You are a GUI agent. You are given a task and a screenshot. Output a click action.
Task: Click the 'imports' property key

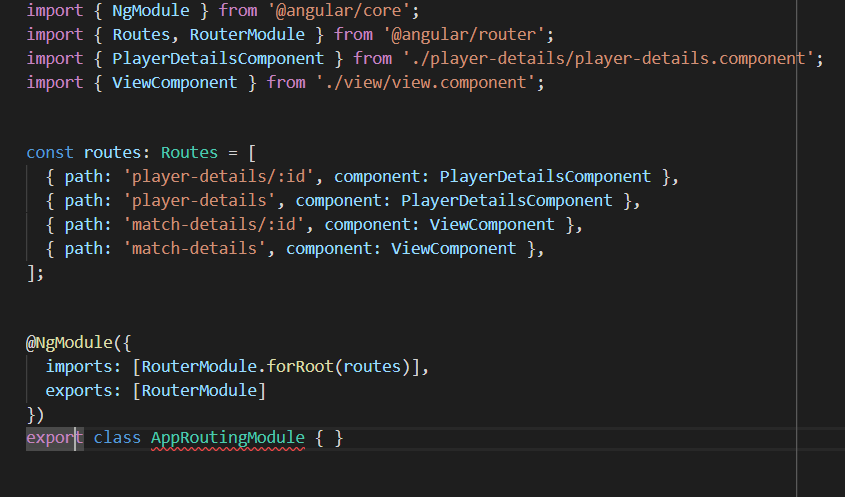click(79, 367)
